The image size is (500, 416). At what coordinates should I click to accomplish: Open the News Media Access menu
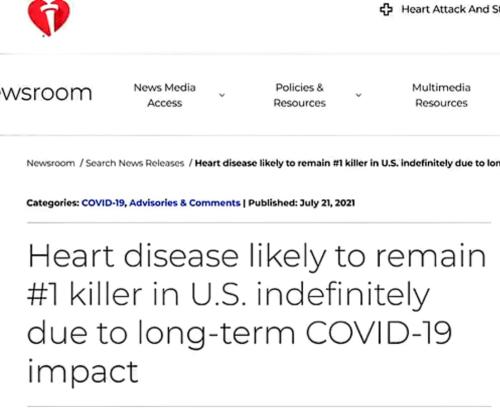(165, 95)
